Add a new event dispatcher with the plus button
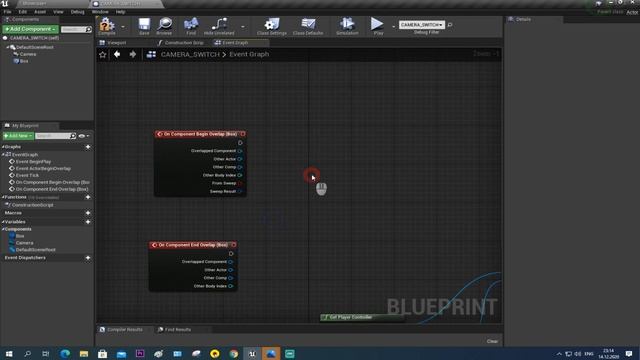 pyautogui.click(x=88, y=258)
